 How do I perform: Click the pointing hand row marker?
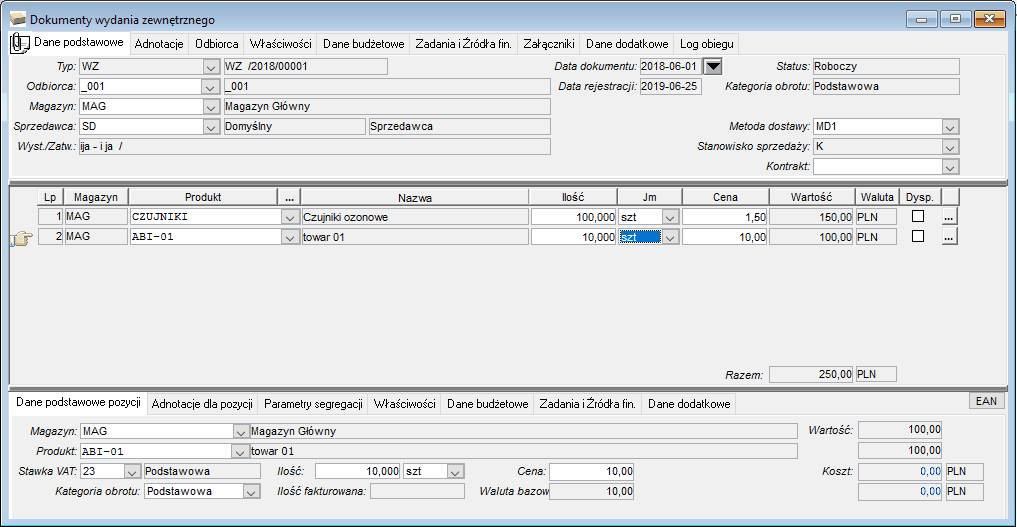[21, 239]
